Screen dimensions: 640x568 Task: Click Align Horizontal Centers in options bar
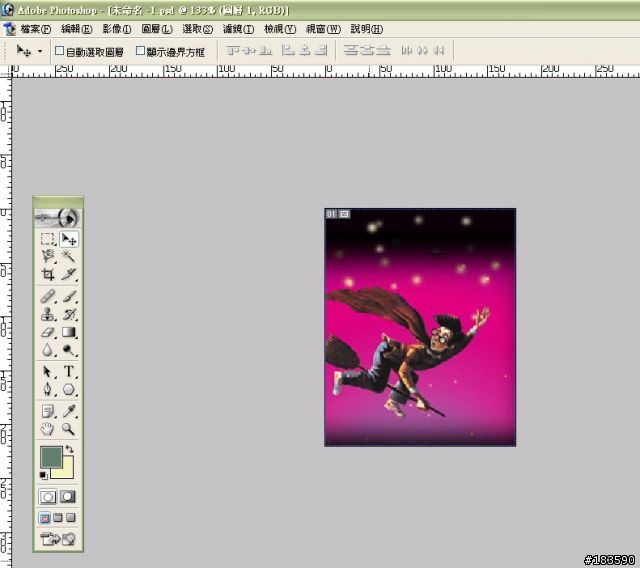click(x=304, y=50)
